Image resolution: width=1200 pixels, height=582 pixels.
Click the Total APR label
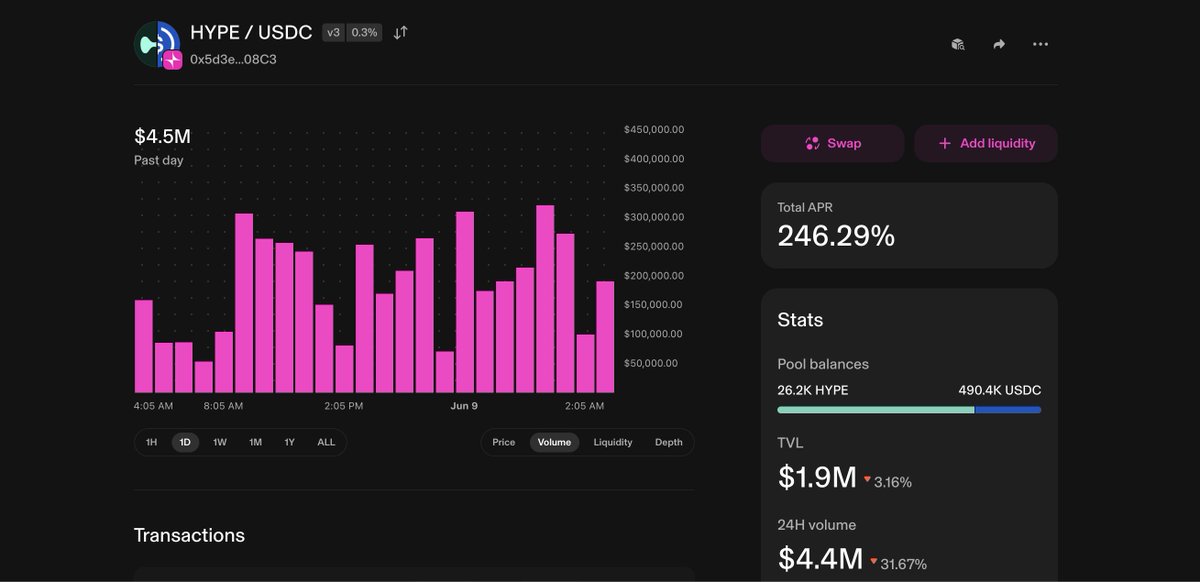pos(805,207)
